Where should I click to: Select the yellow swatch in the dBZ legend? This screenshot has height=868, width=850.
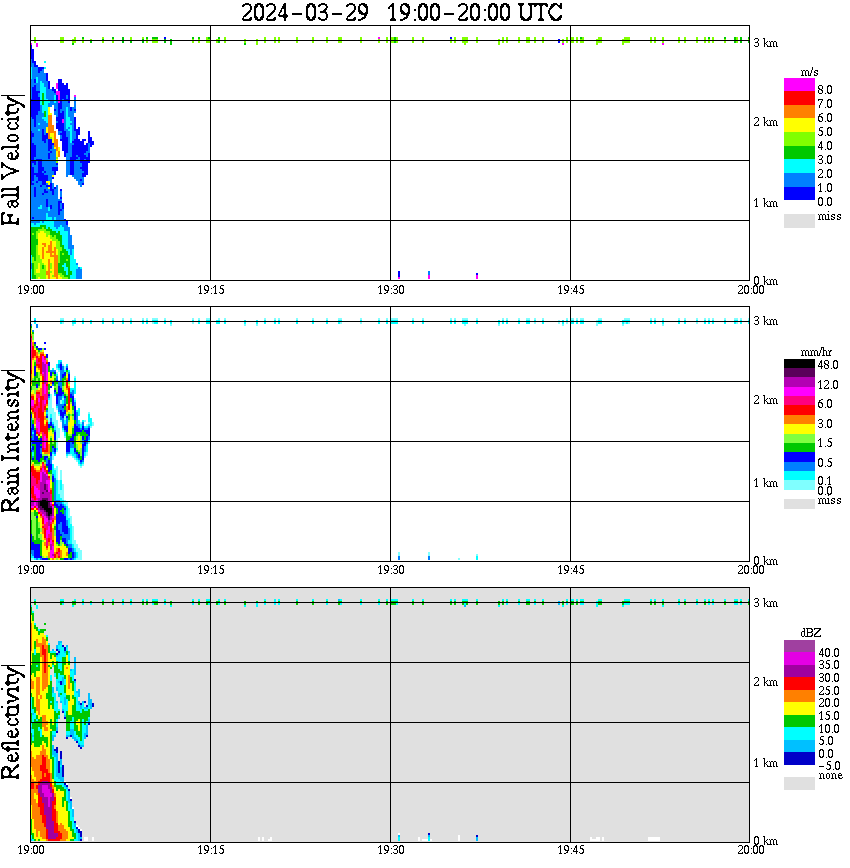[x=799, y=709]
